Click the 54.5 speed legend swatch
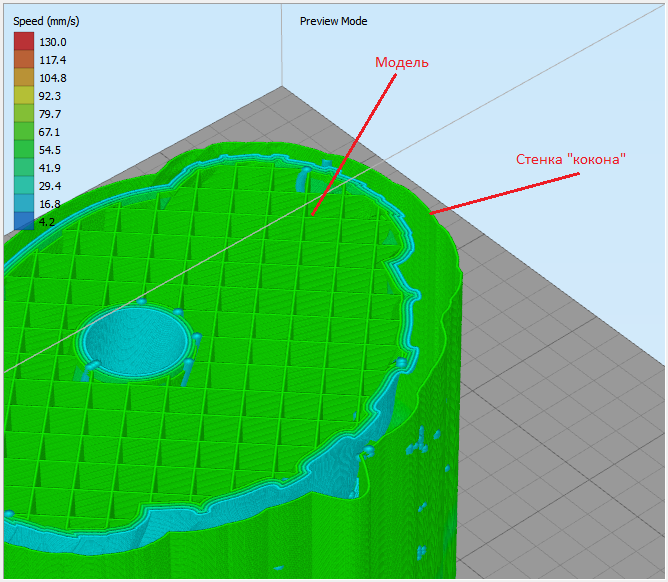668x582 pixels. (x=24, y=149)
